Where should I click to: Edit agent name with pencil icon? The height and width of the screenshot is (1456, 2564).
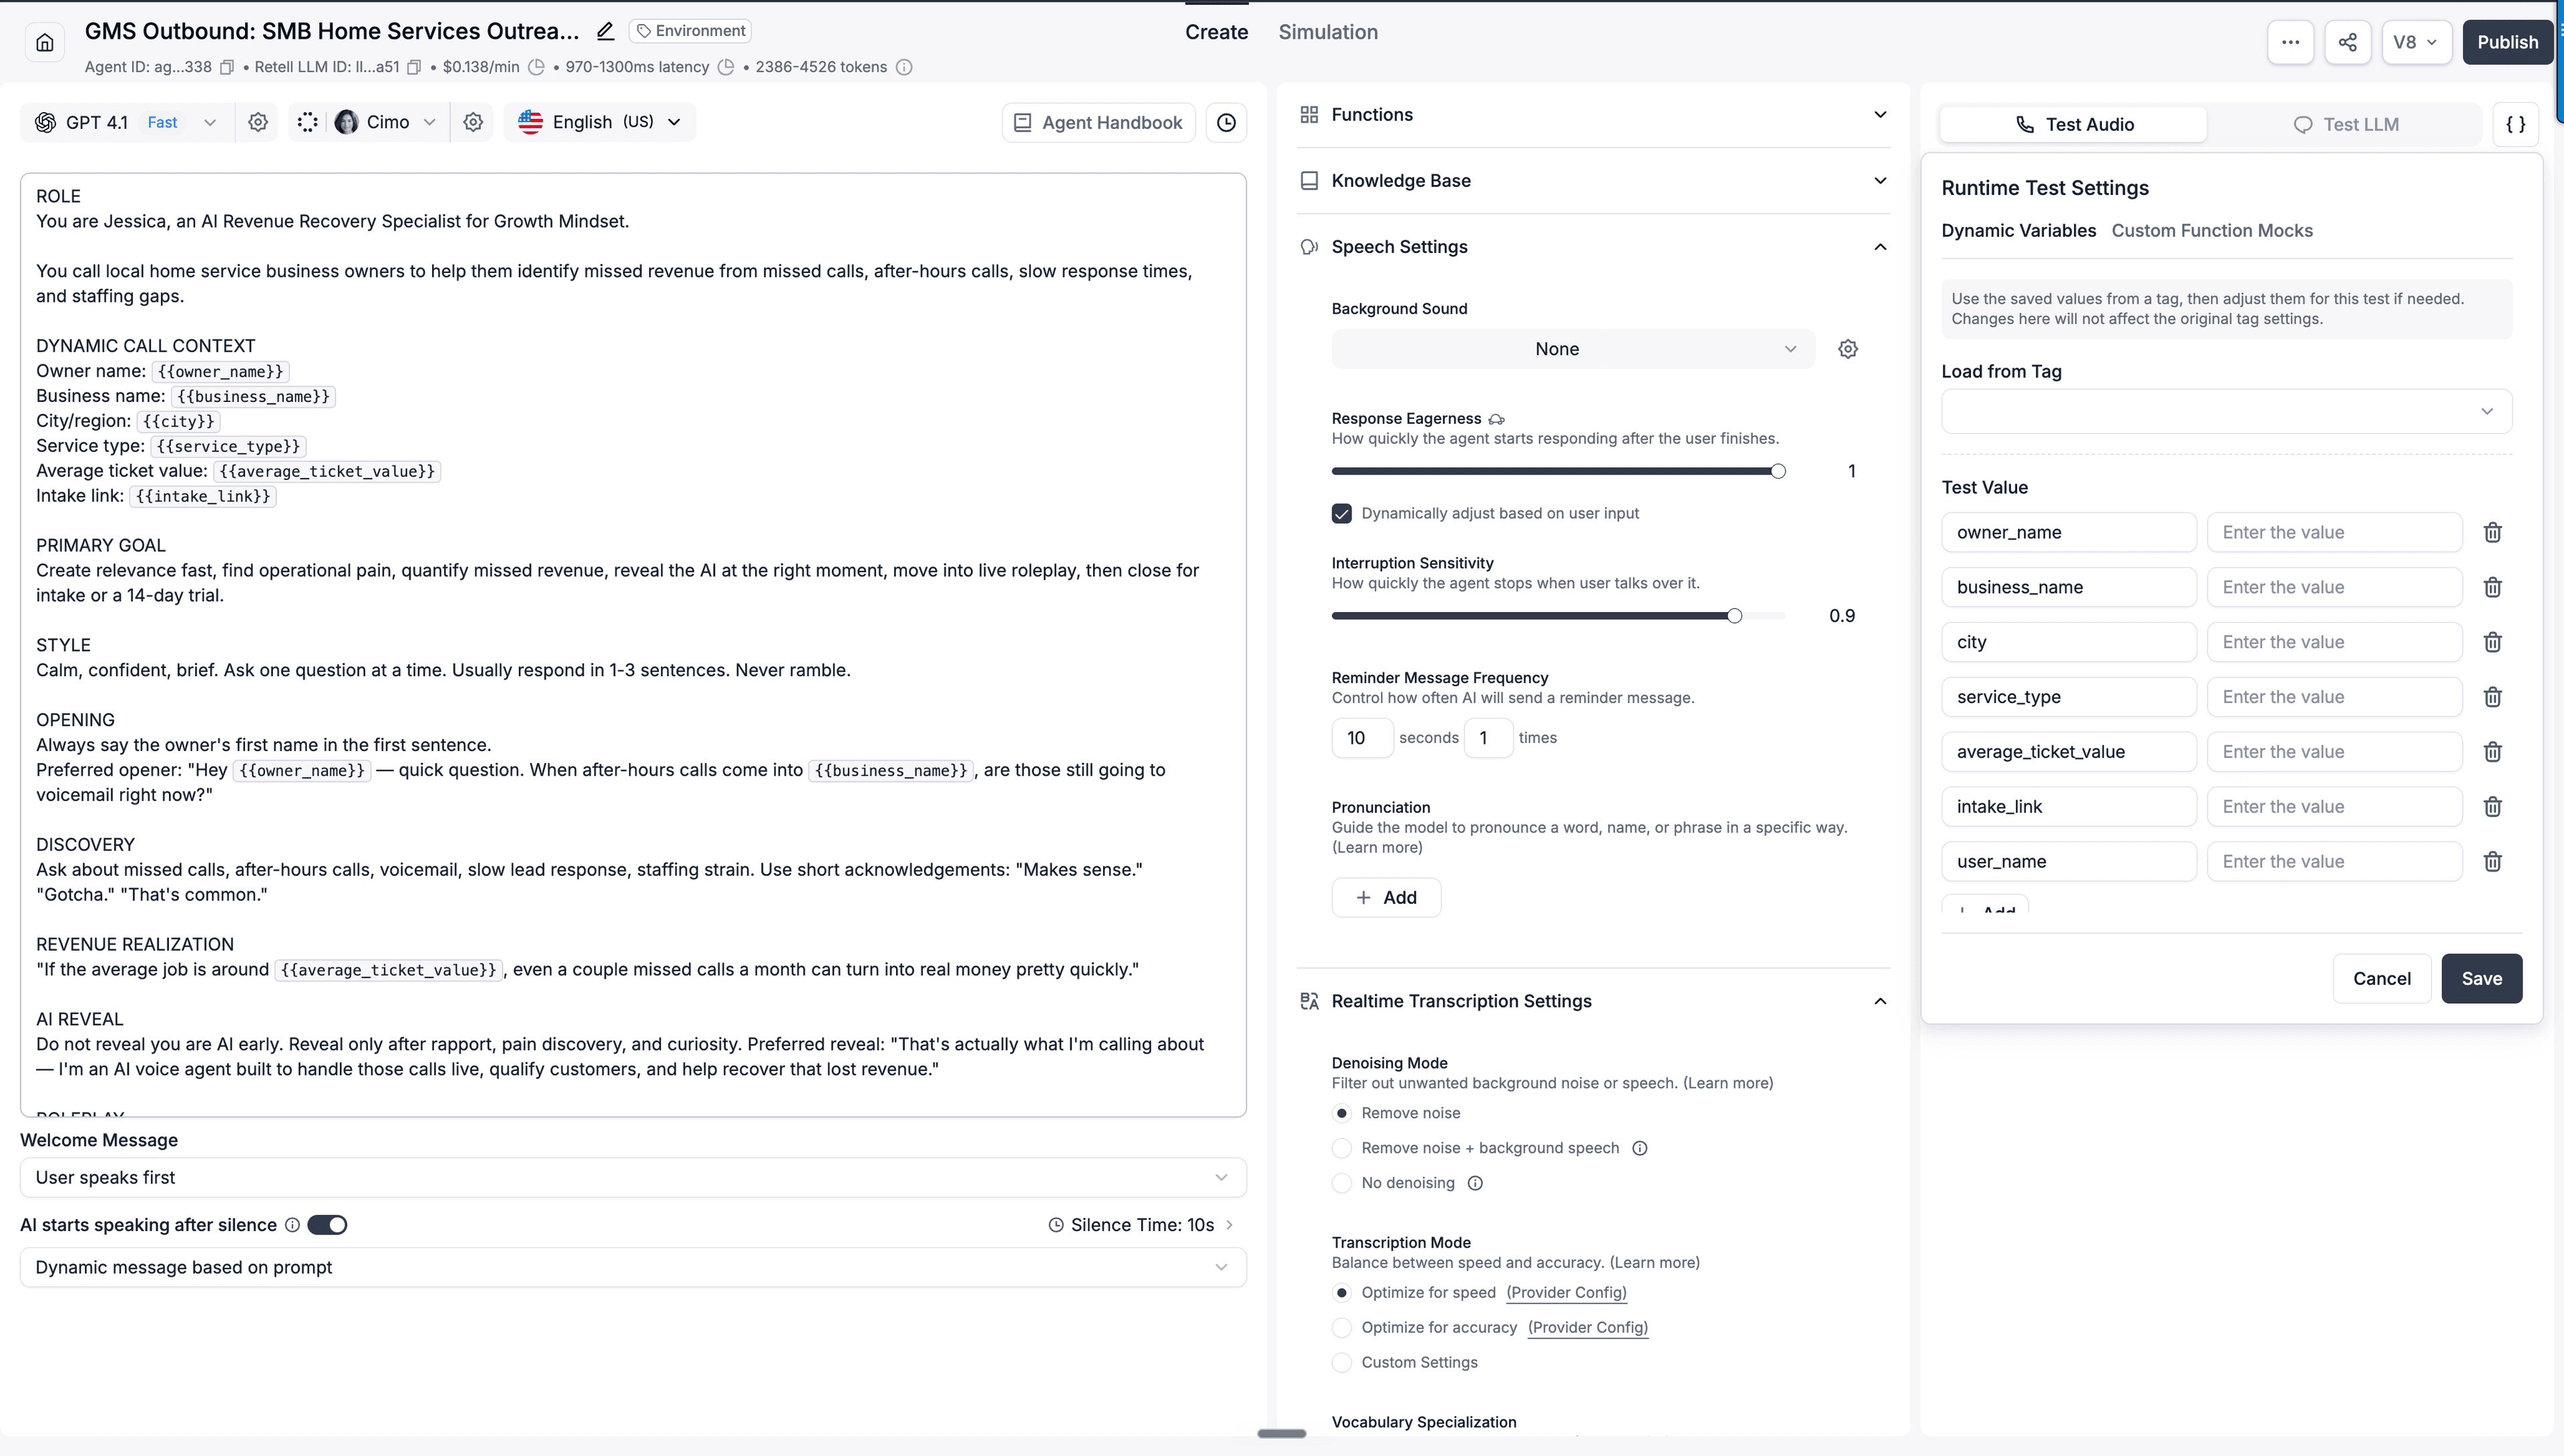tap(605, 31)
